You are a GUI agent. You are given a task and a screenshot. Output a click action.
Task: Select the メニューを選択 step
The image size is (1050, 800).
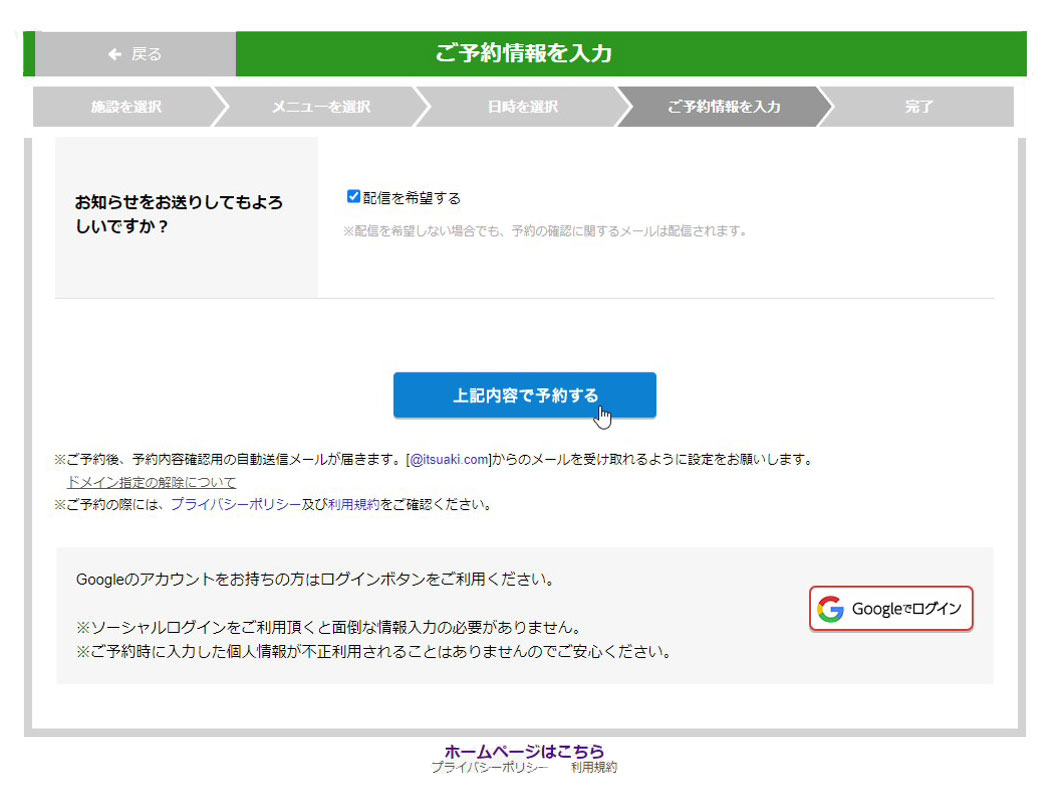click(320, 107)
